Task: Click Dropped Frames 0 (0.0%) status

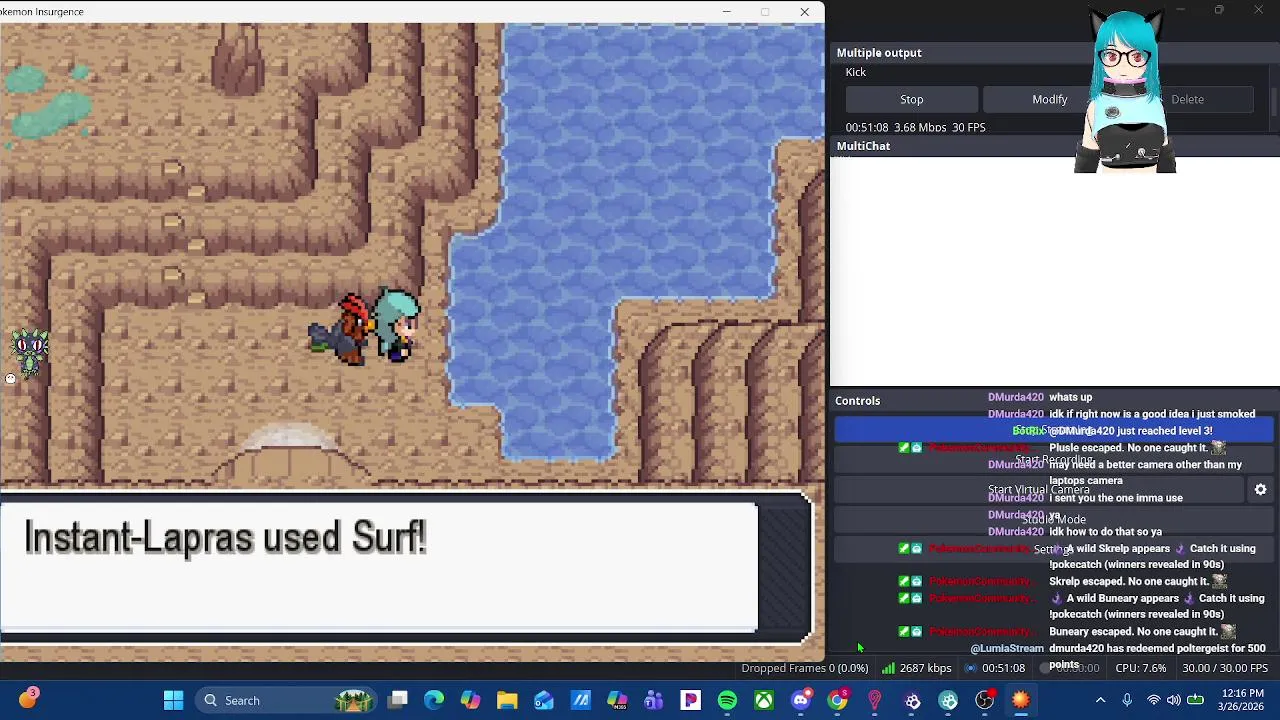Action: point(804,668)
